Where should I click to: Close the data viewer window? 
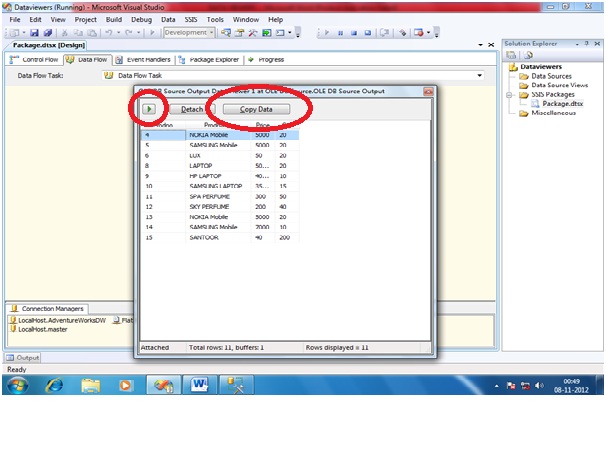click(x=428, y=91)
